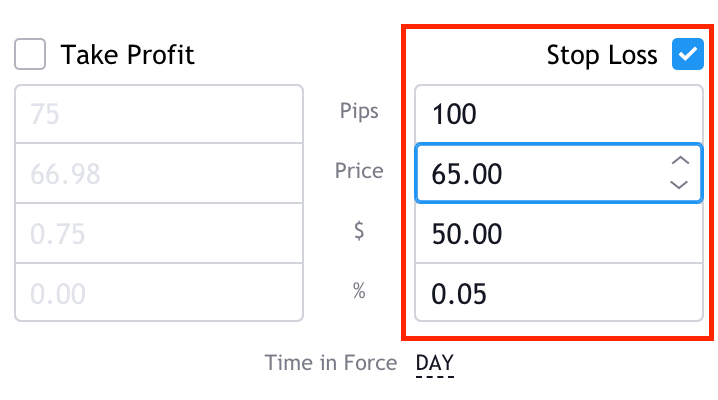This screenshot has width=718, height=400.
Task: Click the Take Profit label text
Action: pyautogui.click(x=127, y=55)
